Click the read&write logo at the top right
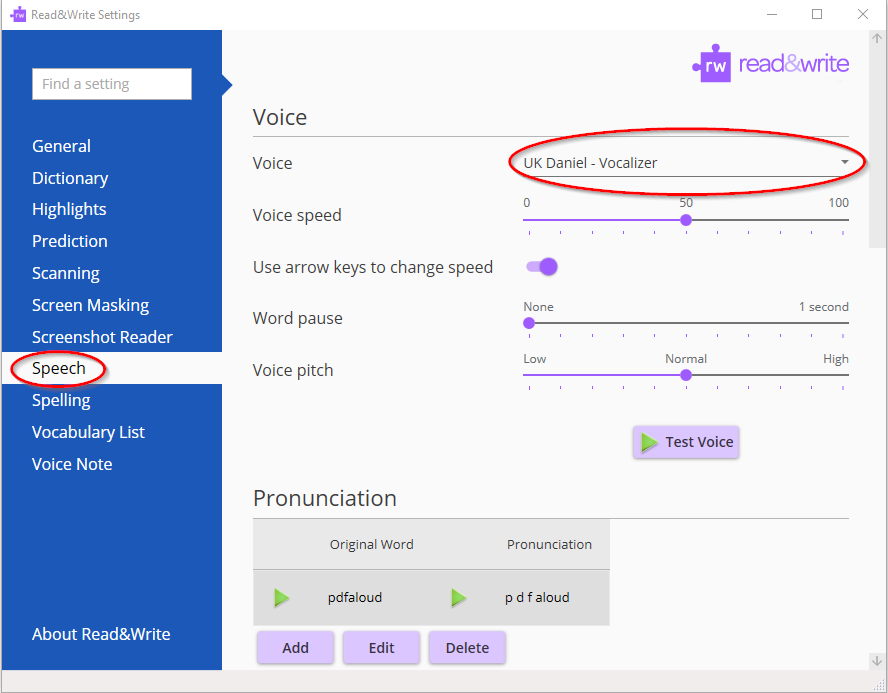Image resolution: width=888 pixels, height=693 pixels. pos(770,63)
